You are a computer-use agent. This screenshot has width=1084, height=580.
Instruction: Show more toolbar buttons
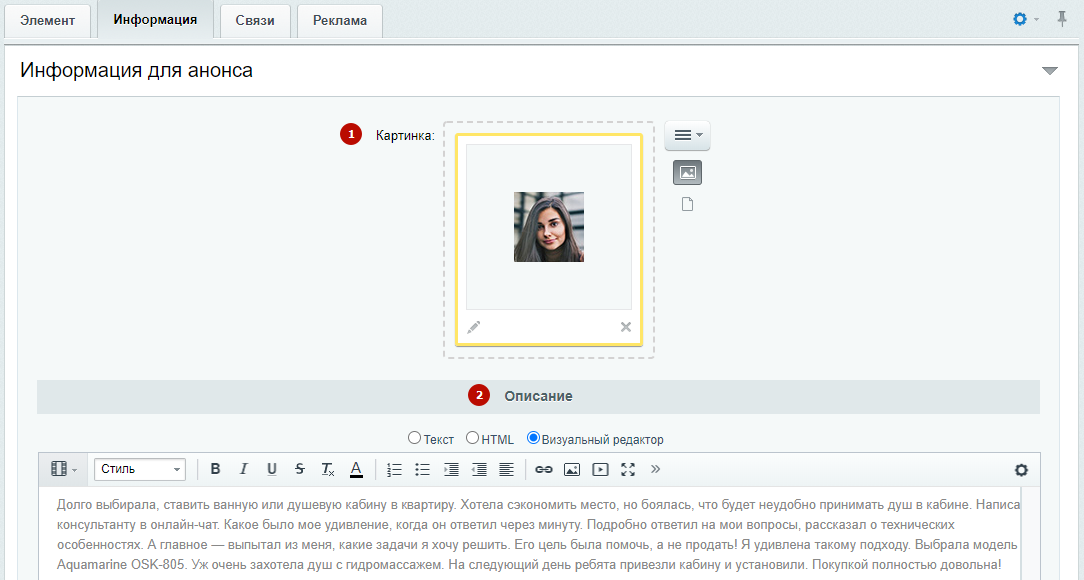click(x=655, y=469)
